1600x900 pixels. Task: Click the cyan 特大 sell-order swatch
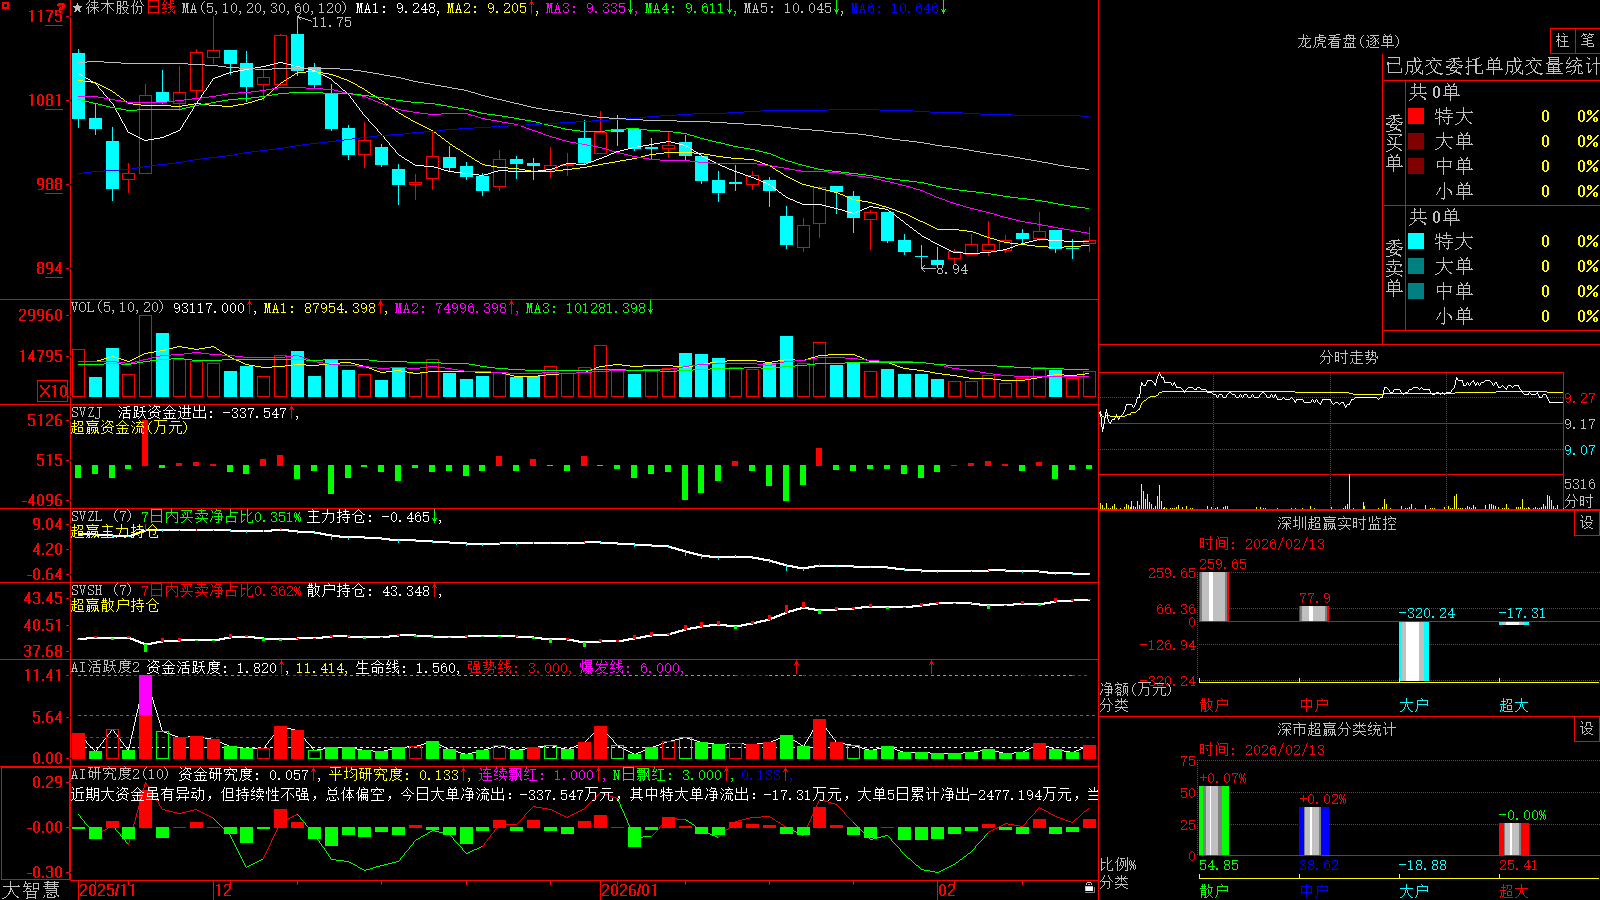(1416, 241)
